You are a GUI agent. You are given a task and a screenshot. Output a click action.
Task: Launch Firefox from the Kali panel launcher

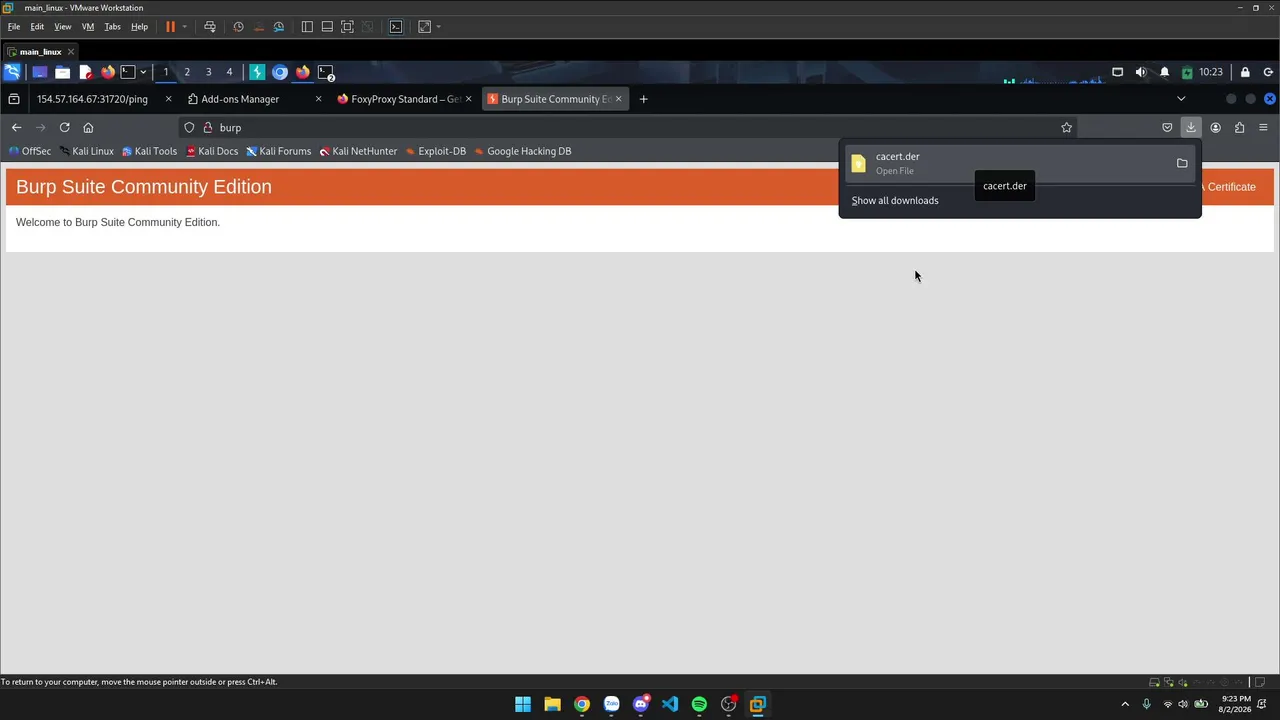click(x=108, y=72)
